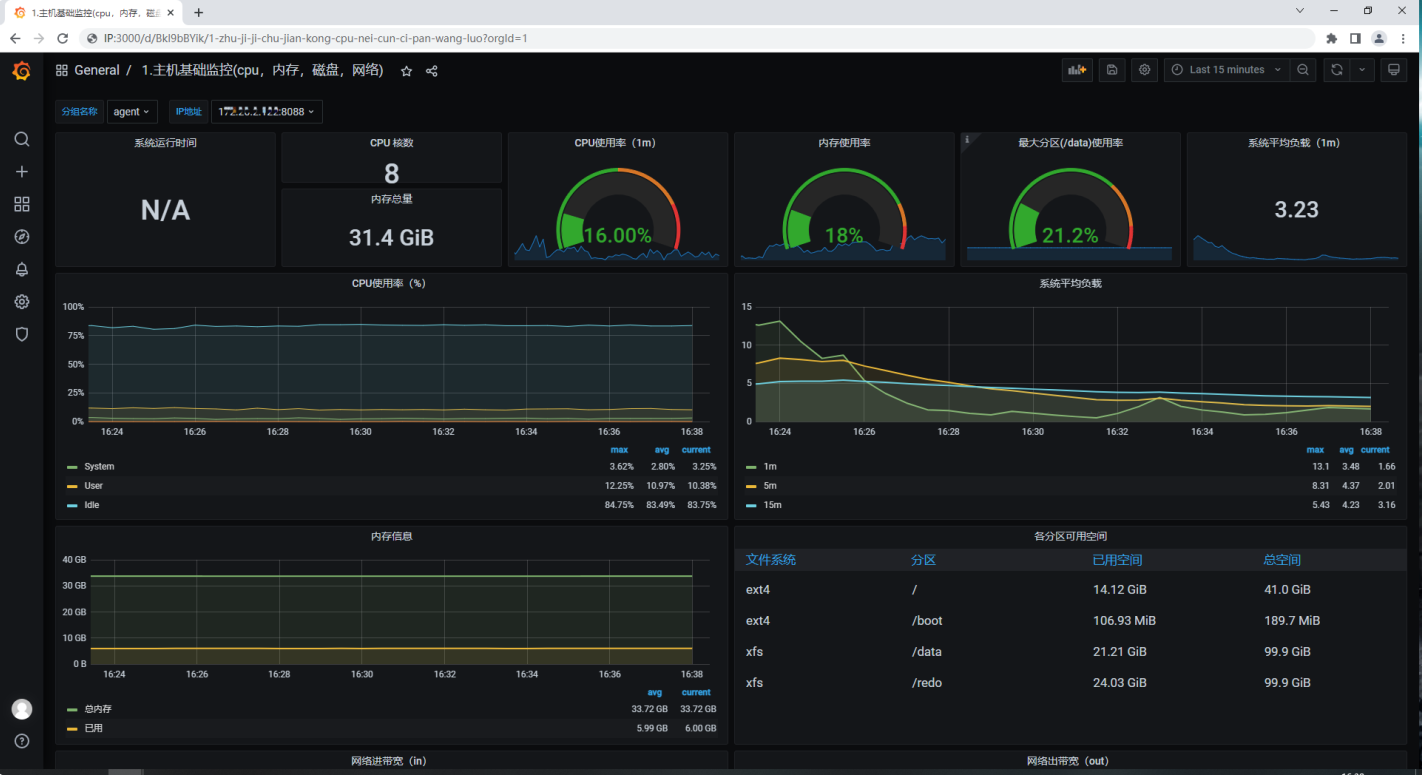Toggle the System series in CPU legend
This screenshot has height=777, width=1422.
tap(99, 467)
